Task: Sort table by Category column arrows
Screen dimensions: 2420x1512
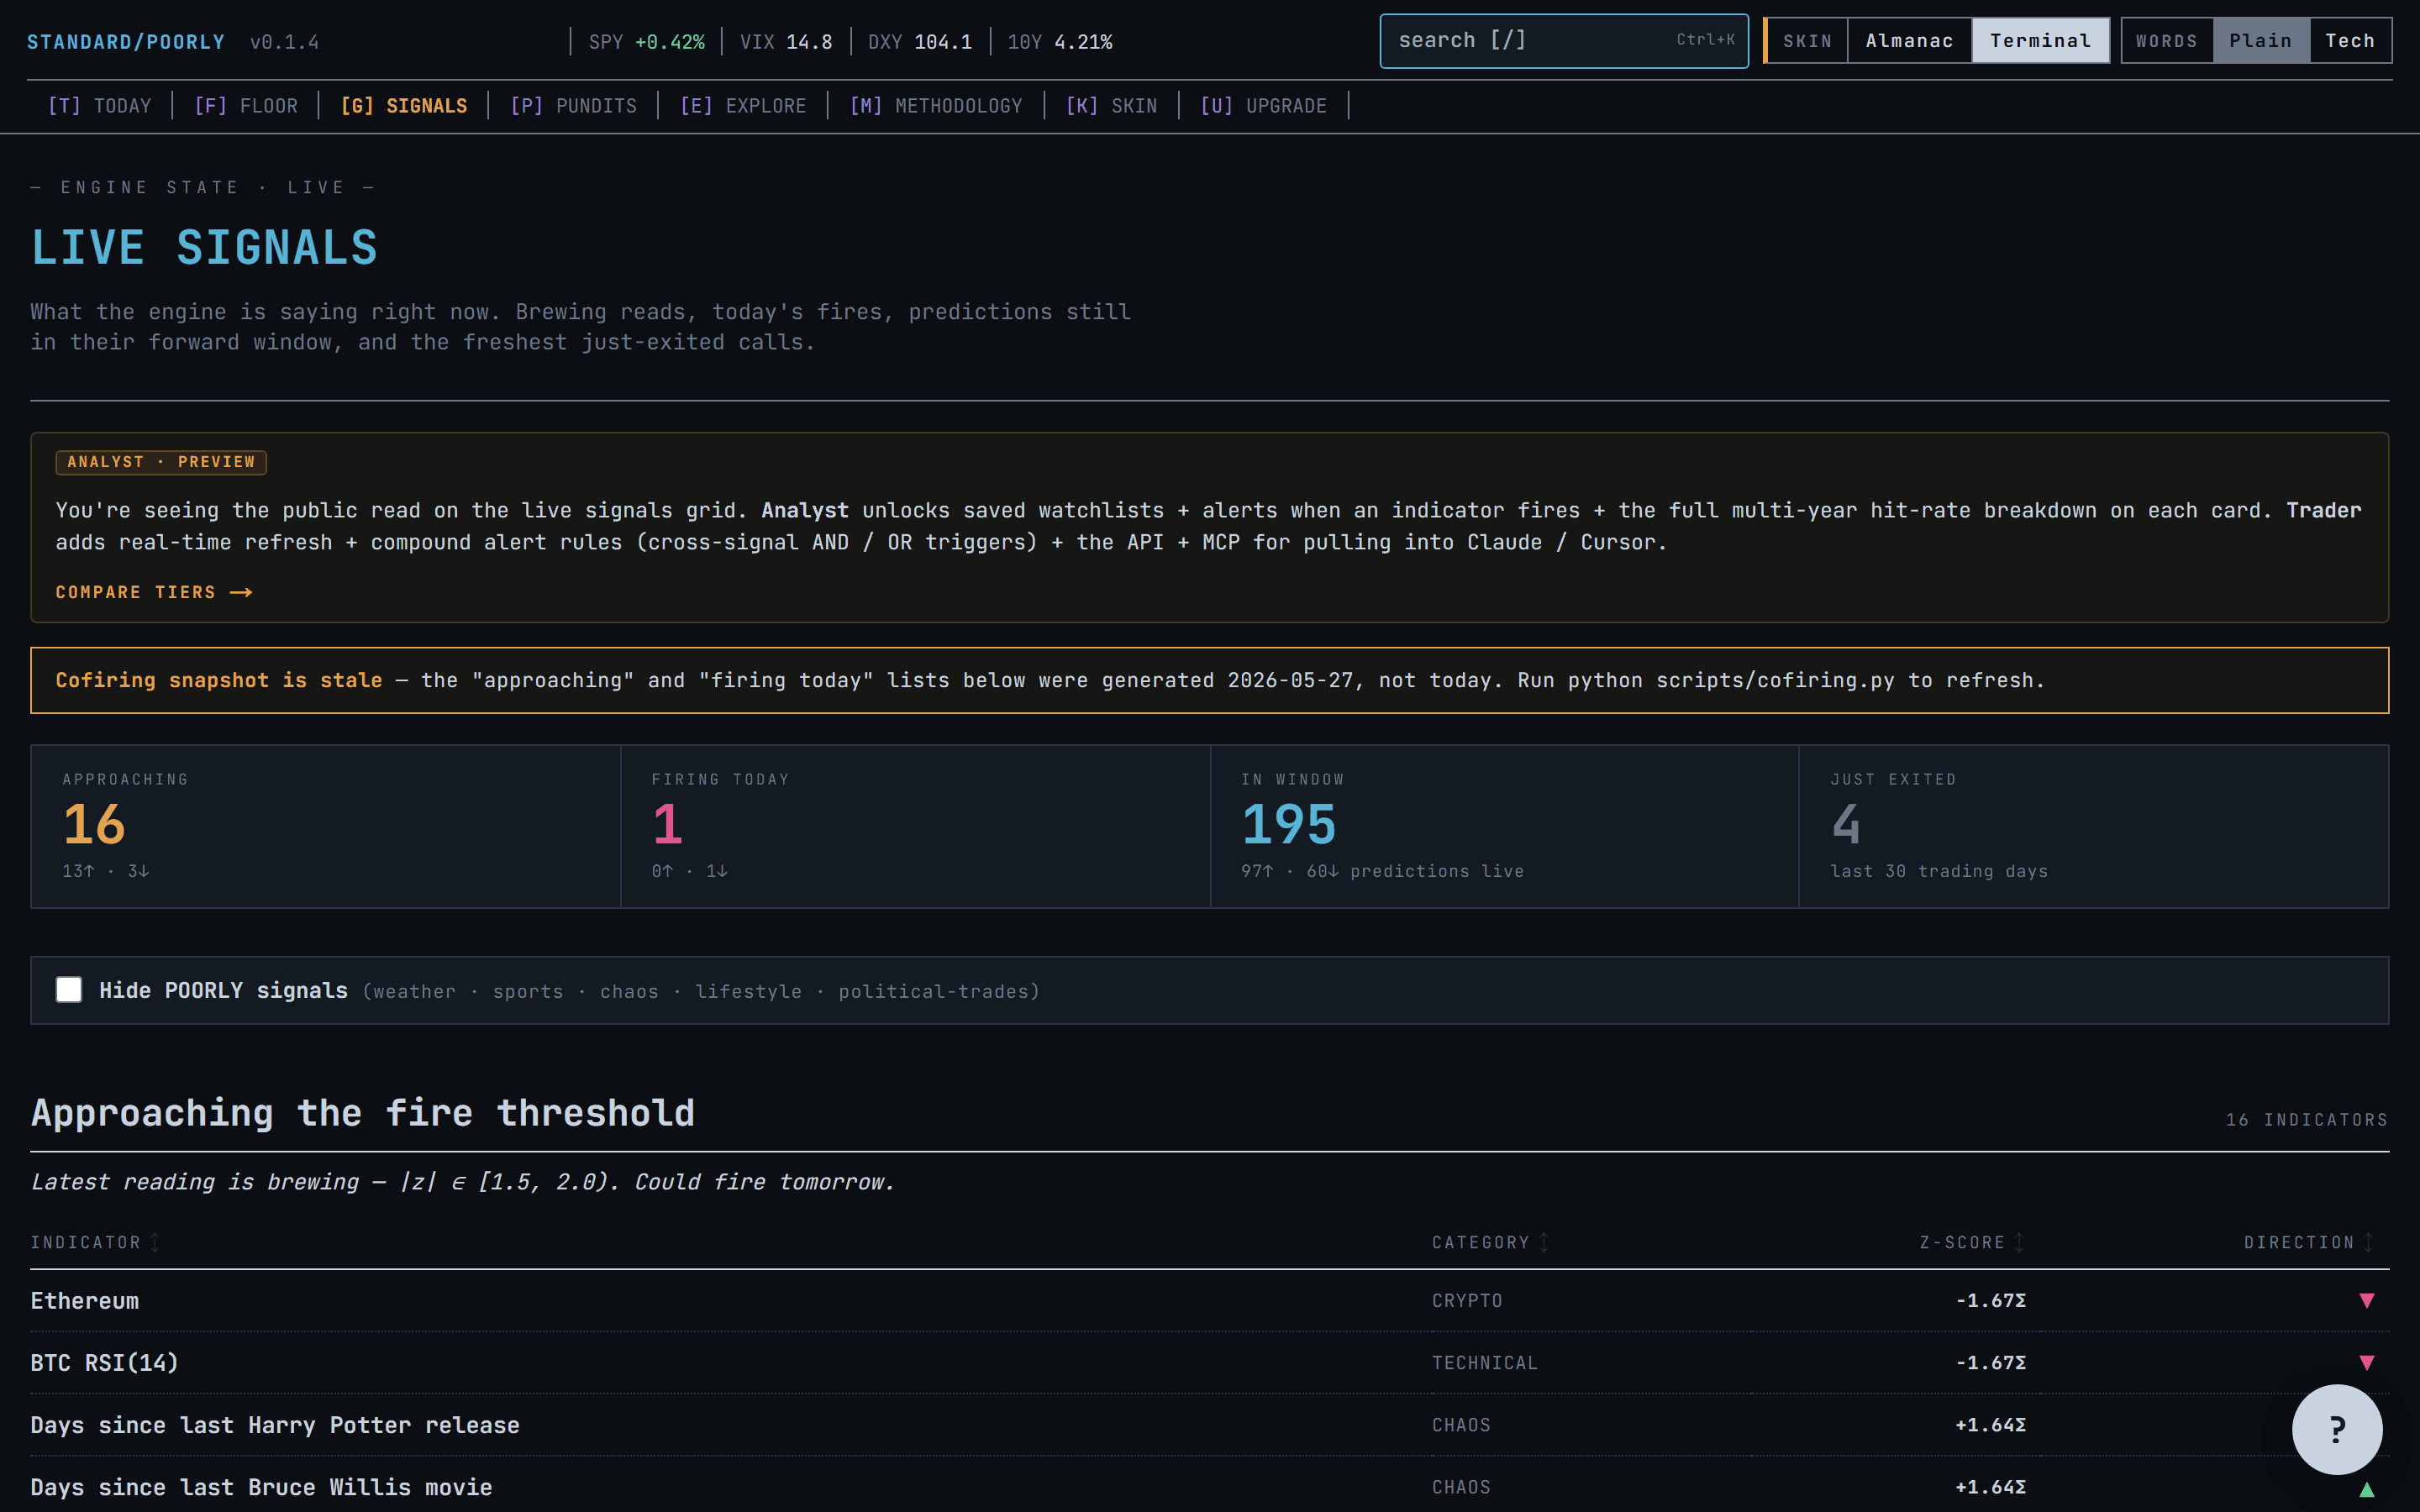Action: click(x=1544, y=1242)
